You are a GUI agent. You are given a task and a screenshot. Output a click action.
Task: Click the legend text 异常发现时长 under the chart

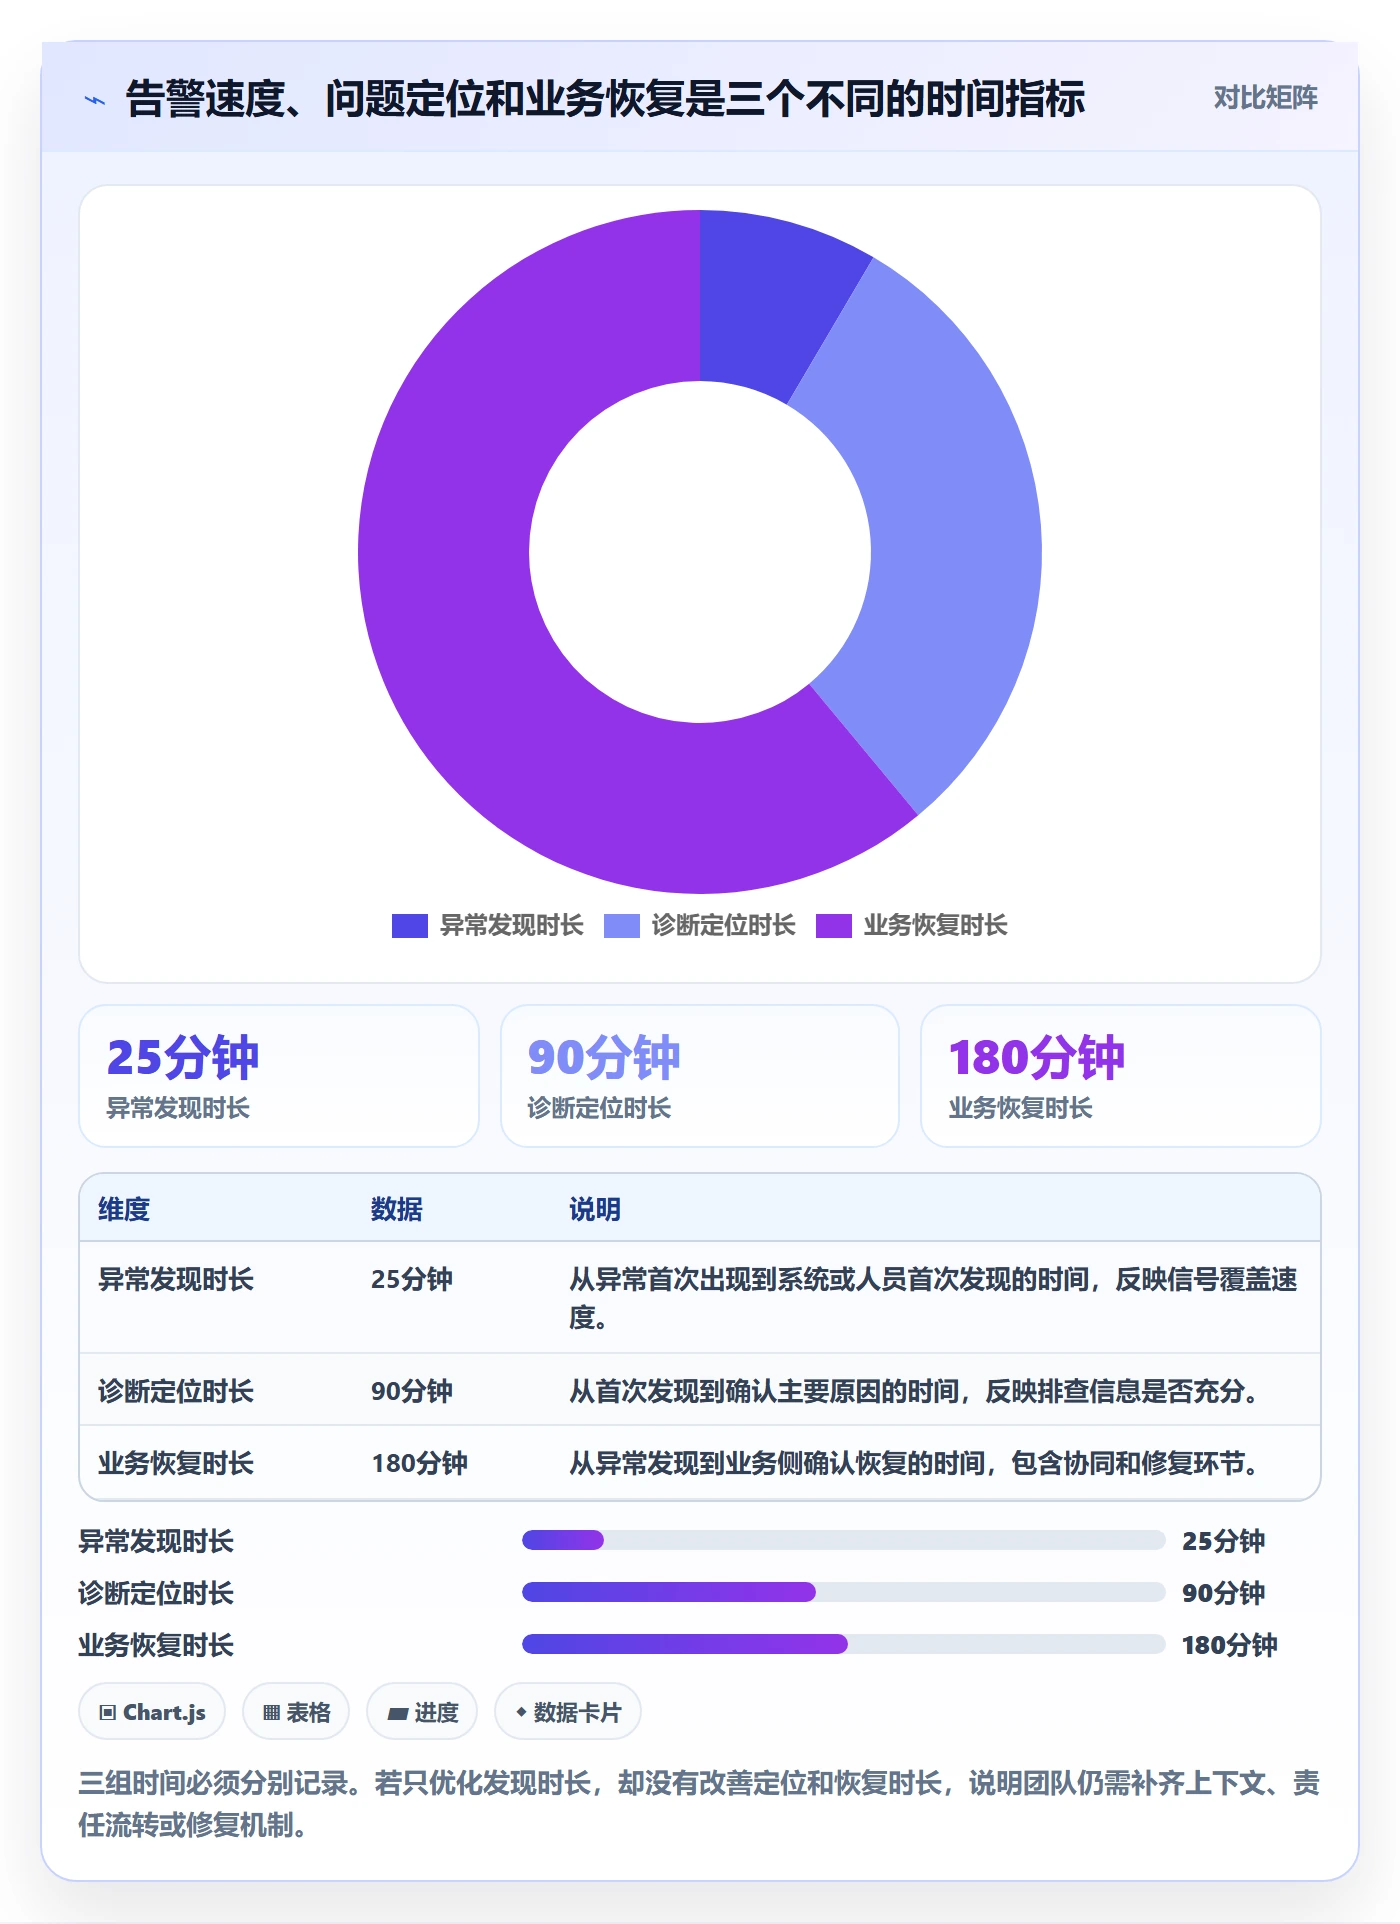click(512, 926)
